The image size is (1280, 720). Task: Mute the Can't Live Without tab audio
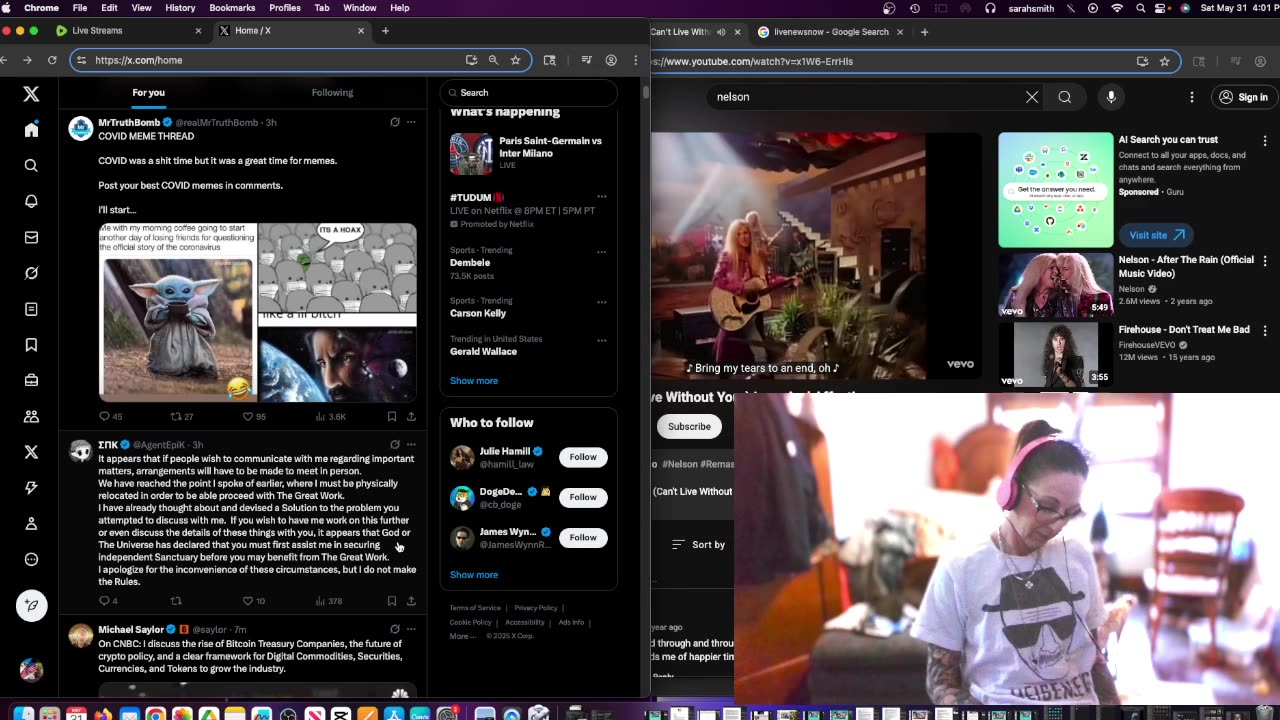pyautogui.click(x=721, y=32)
